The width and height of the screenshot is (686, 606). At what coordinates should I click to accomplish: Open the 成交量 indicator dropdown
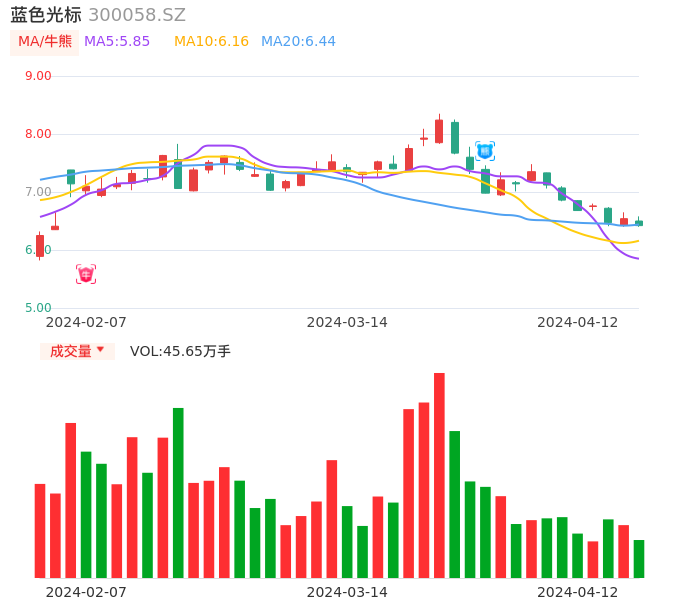click(x=77, y=351)
